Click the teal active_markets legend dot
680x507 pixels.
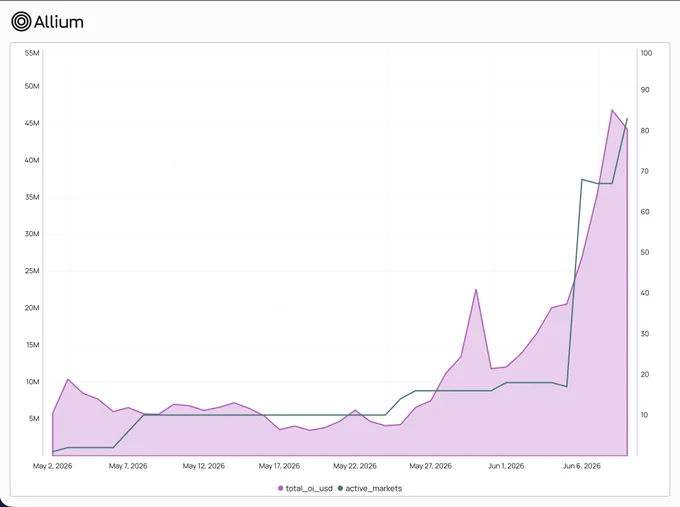[340, 488]
